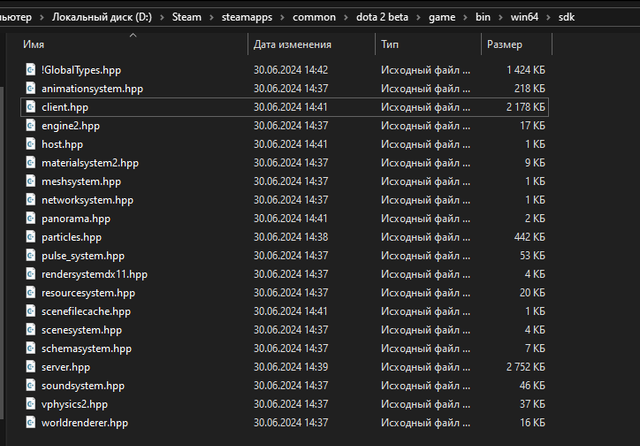
Task: Go to common folder in address bar
Action: [x=314, y=17]
